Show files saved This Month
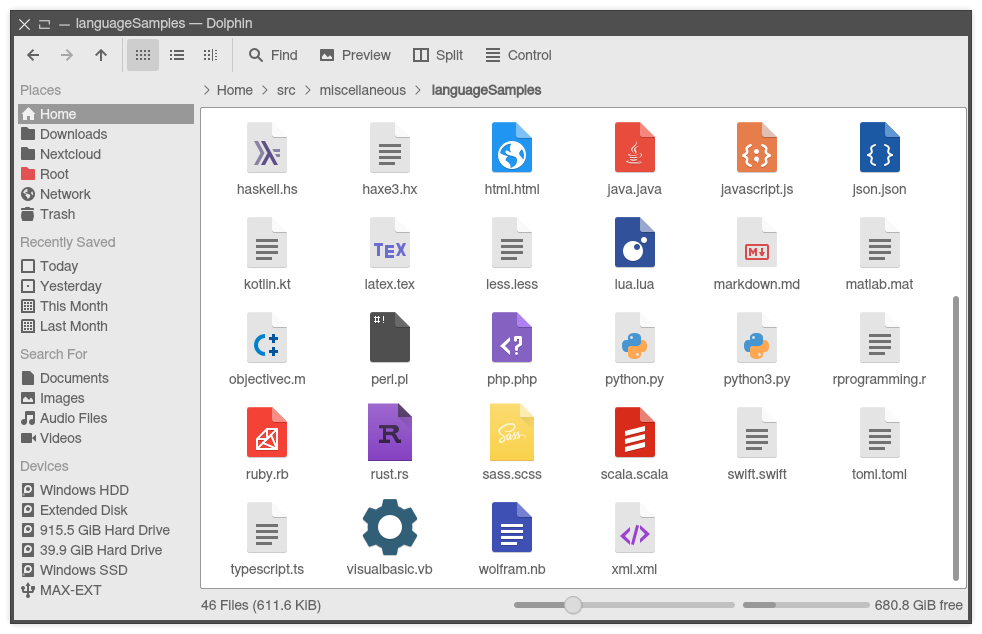The height and width of the screenshot is (634, 982). point(106,306)
